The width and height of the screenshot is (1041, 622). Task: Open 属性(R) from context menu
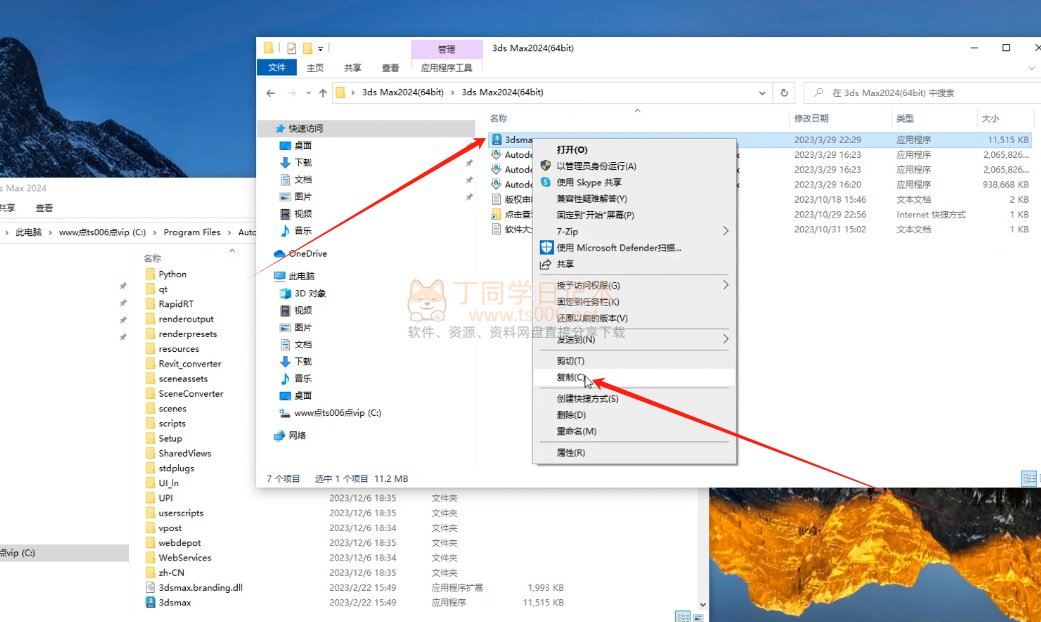(635, 453)
